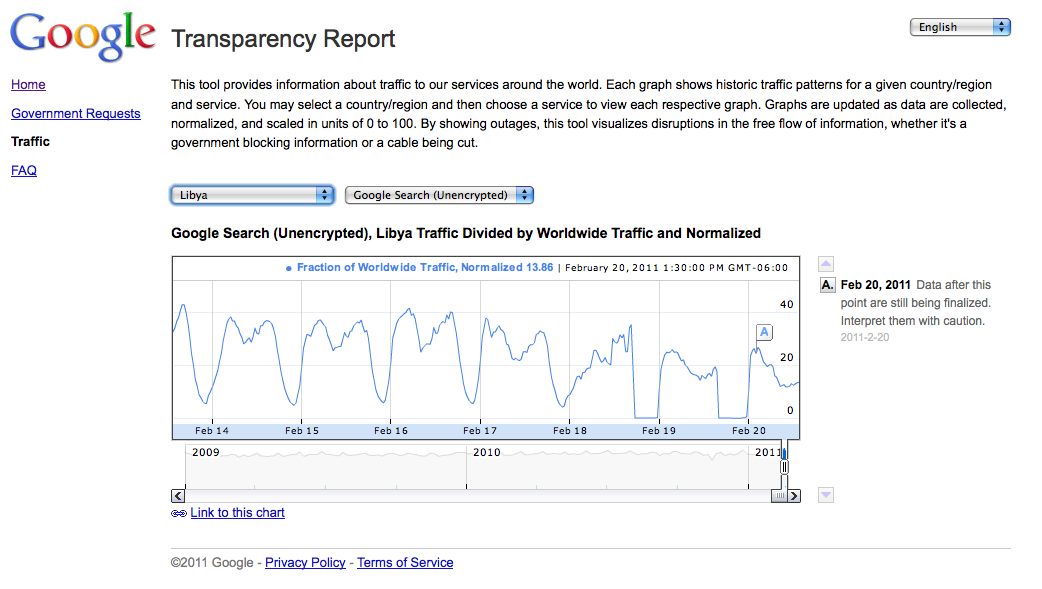Open the Libya country dropdown
The width and height of the screenshot is (1042, 589).
252,195
